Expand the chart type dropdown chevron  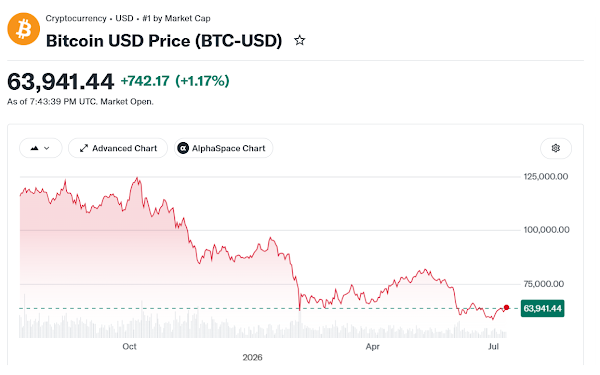(47, 148)
